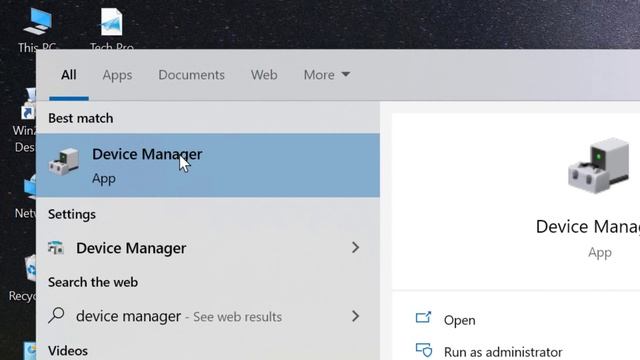The image size is (640, 360).
Task: Click the large Device Manager preview icon
Action: [x=598, y=165]
